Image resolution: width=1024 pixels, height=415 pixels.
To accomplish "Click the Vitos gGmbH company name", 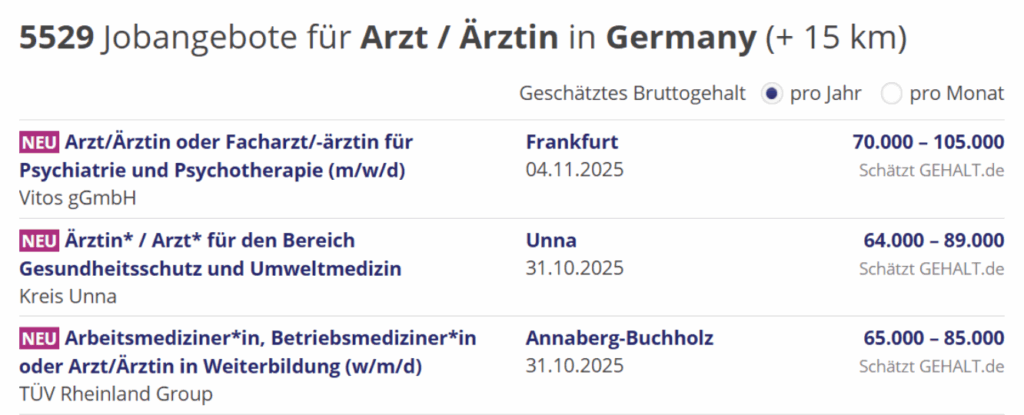I will [77, 197].
